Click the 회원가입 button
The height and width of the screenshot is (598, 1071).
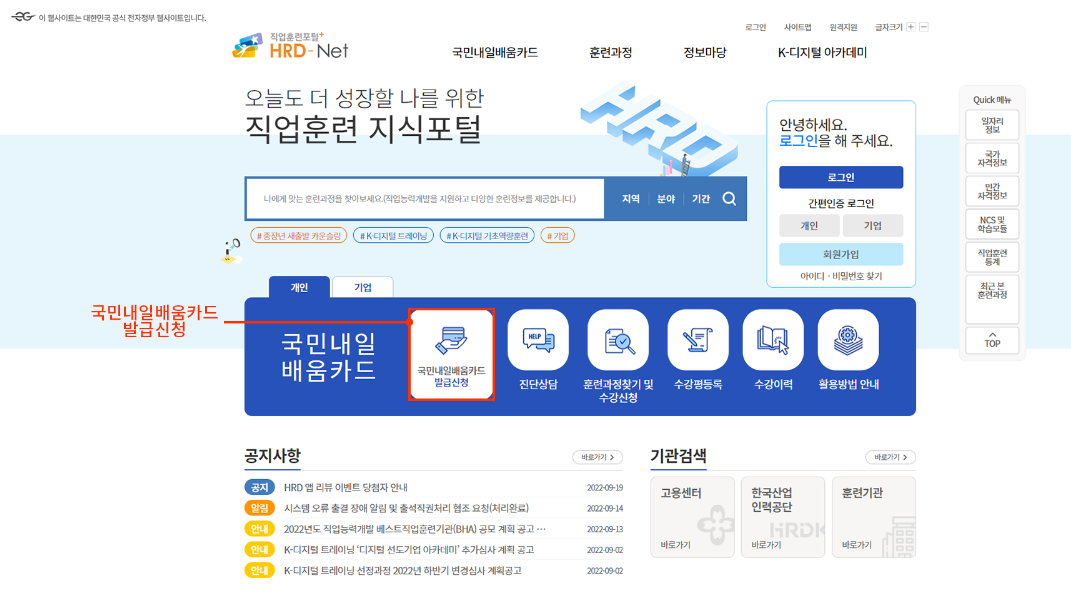tap(841, 254)
